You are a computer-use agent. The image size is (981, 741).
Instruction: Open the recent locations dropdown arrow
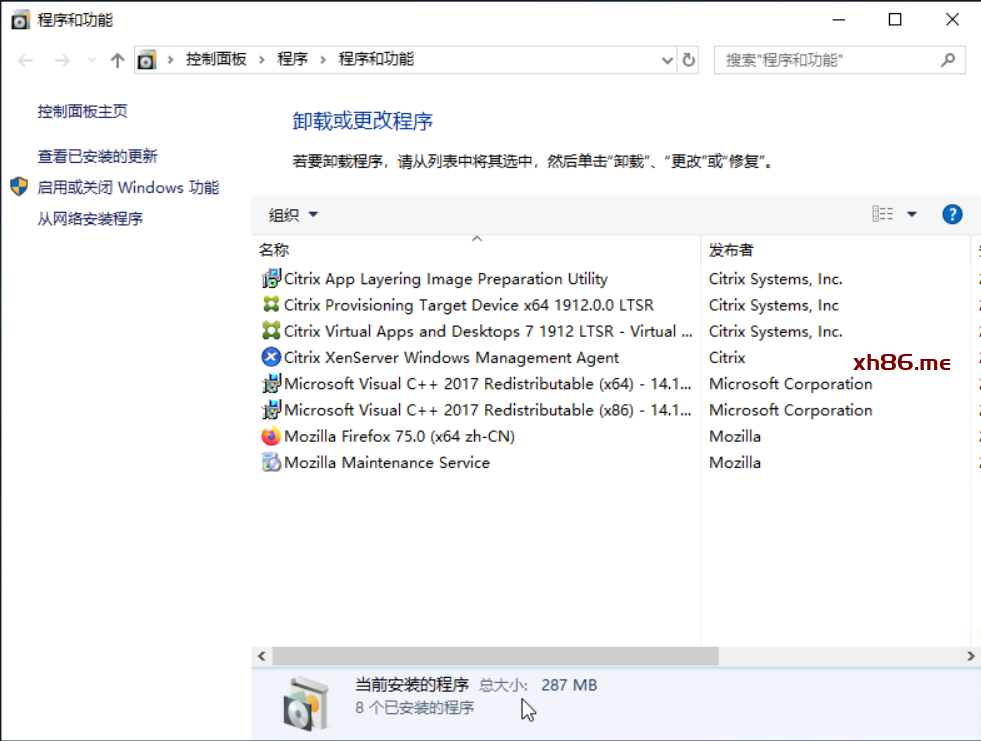point(92,60)
